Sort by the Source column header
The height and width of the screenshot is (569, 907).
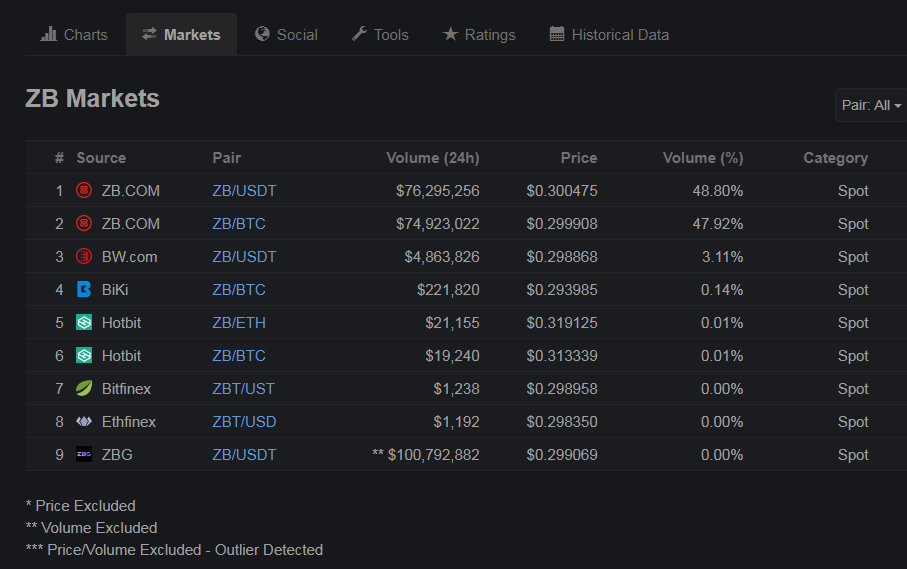(101, 158)
